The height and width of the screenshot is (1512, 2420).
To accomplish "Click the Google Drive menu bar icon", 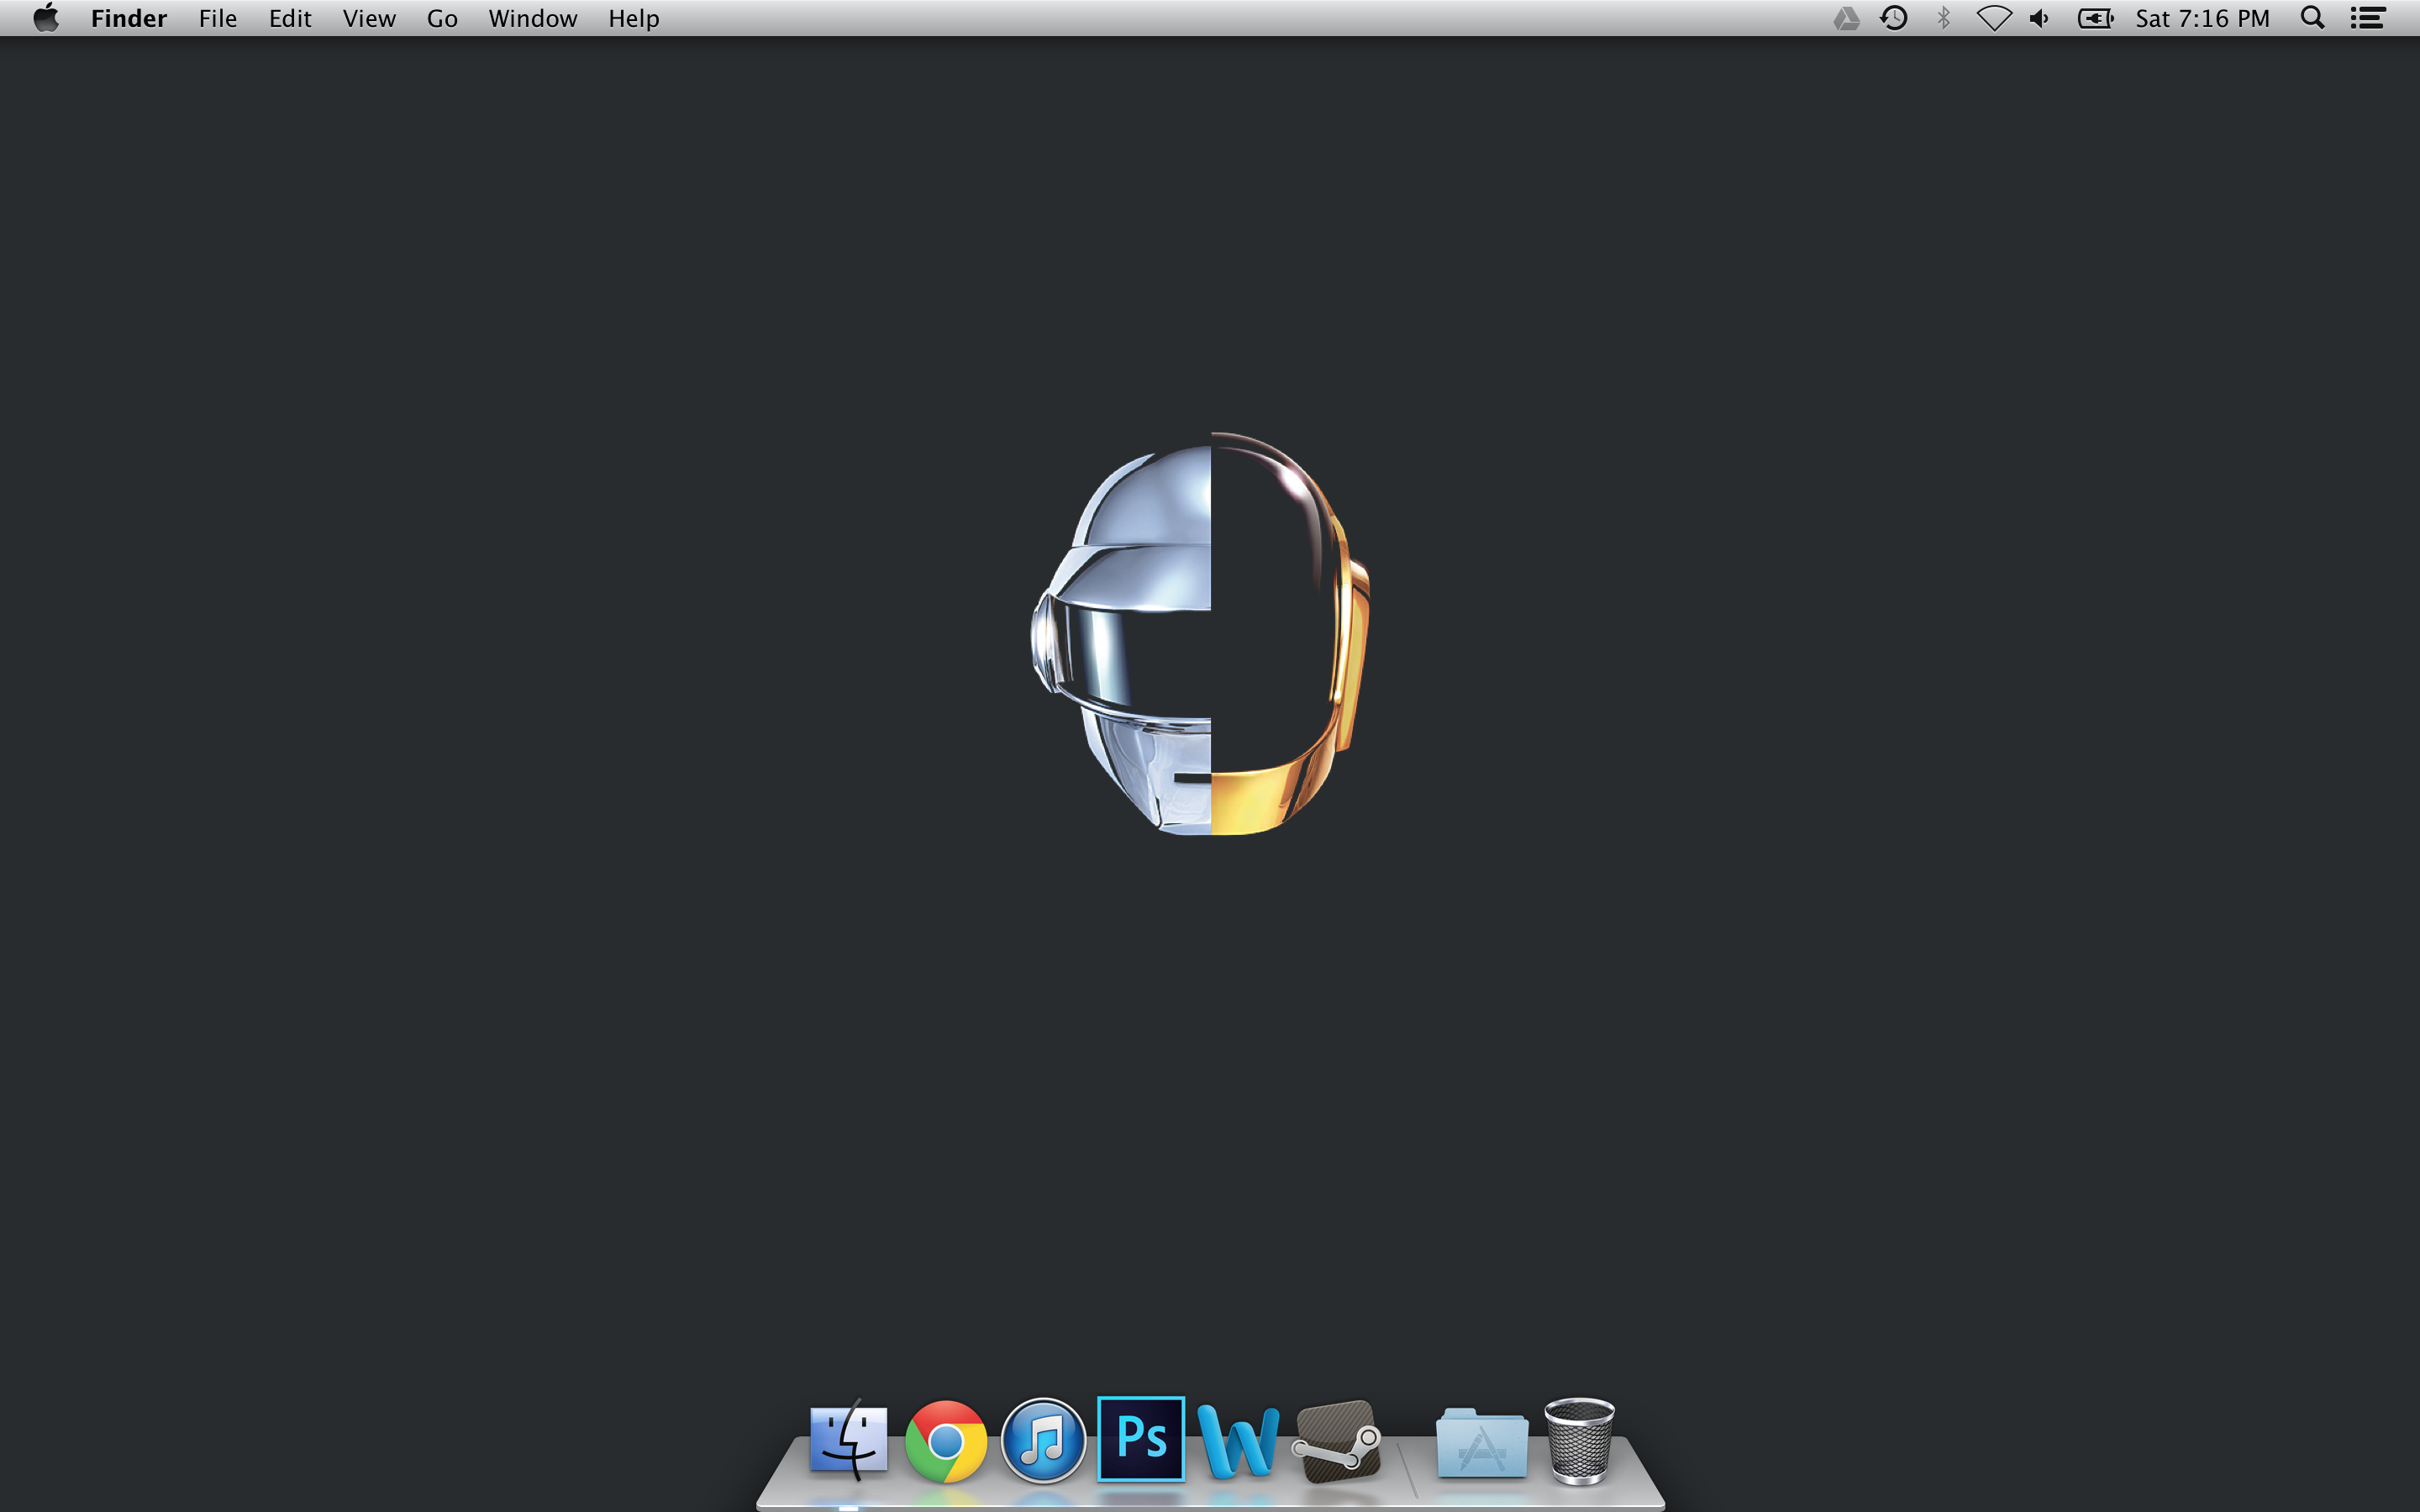I will pos(1846,19).
